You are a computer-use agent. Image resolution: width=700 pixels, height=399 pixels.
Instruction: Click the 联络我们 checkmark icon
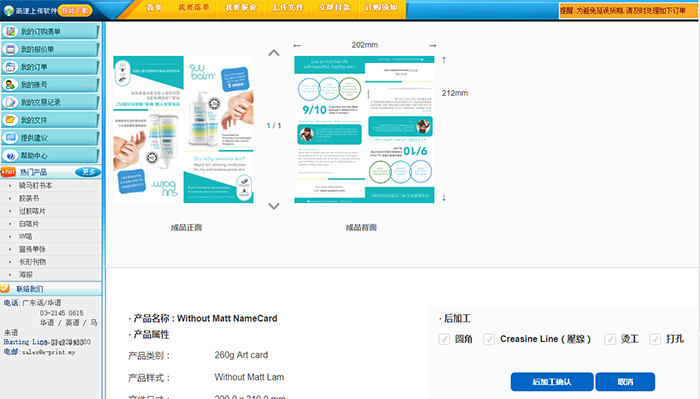pos(5,288)
